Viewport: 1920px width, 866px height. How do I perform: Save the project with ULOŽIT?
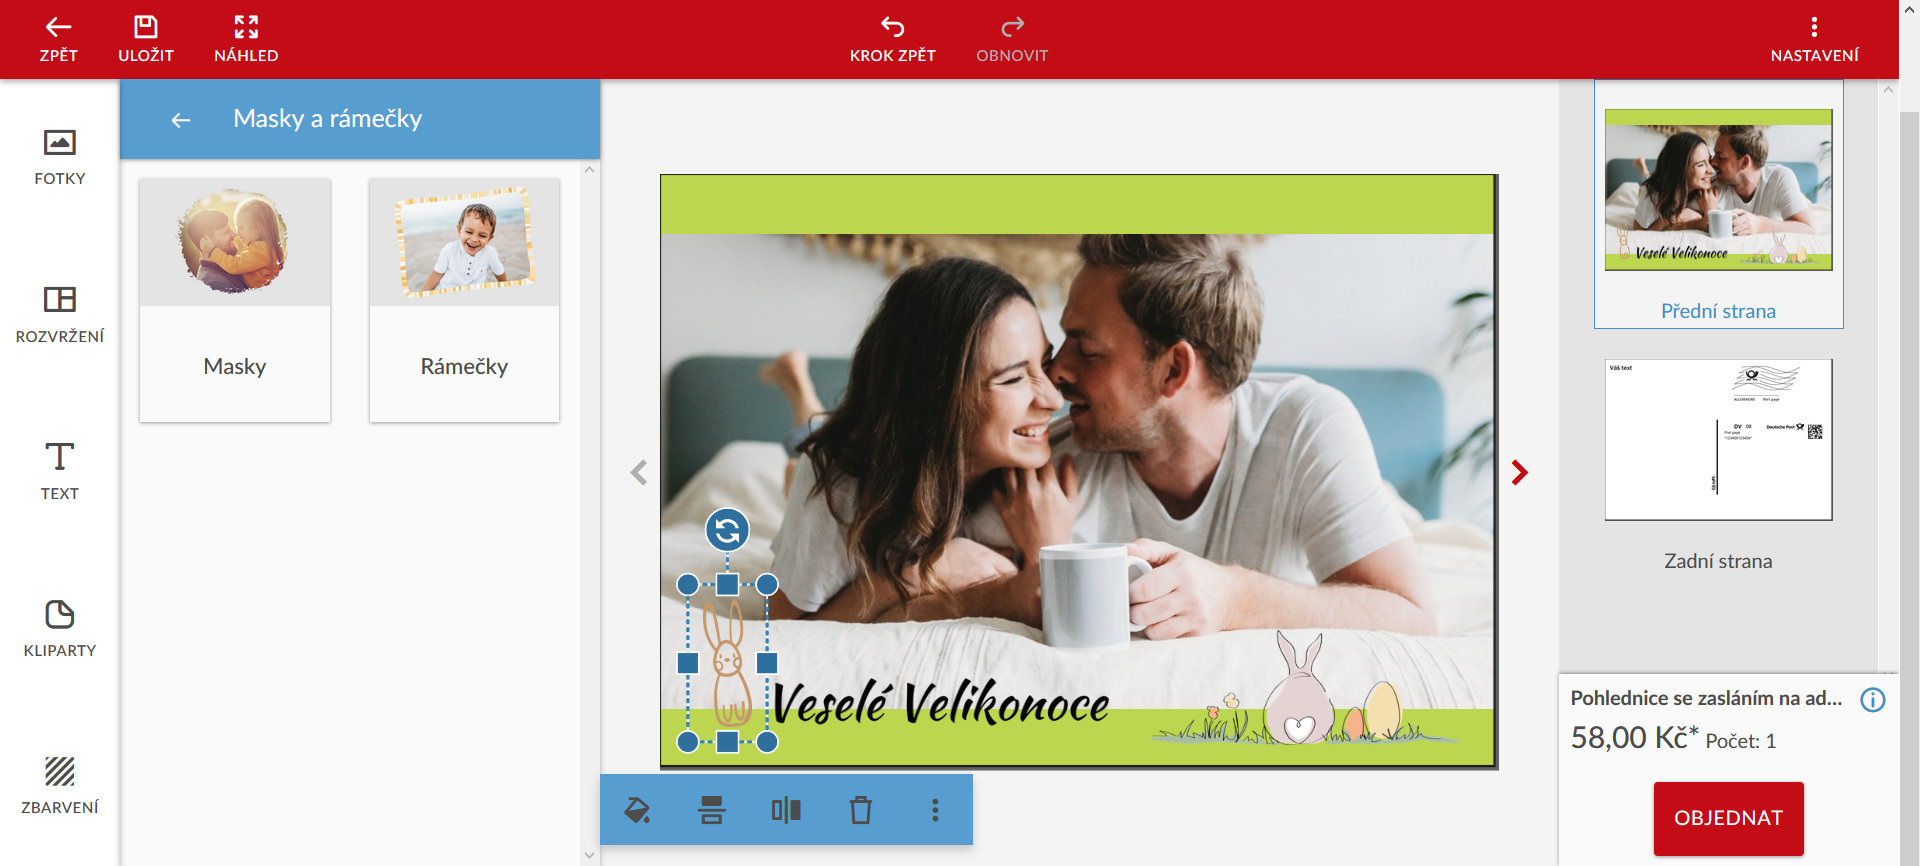[x=146, y=39]
